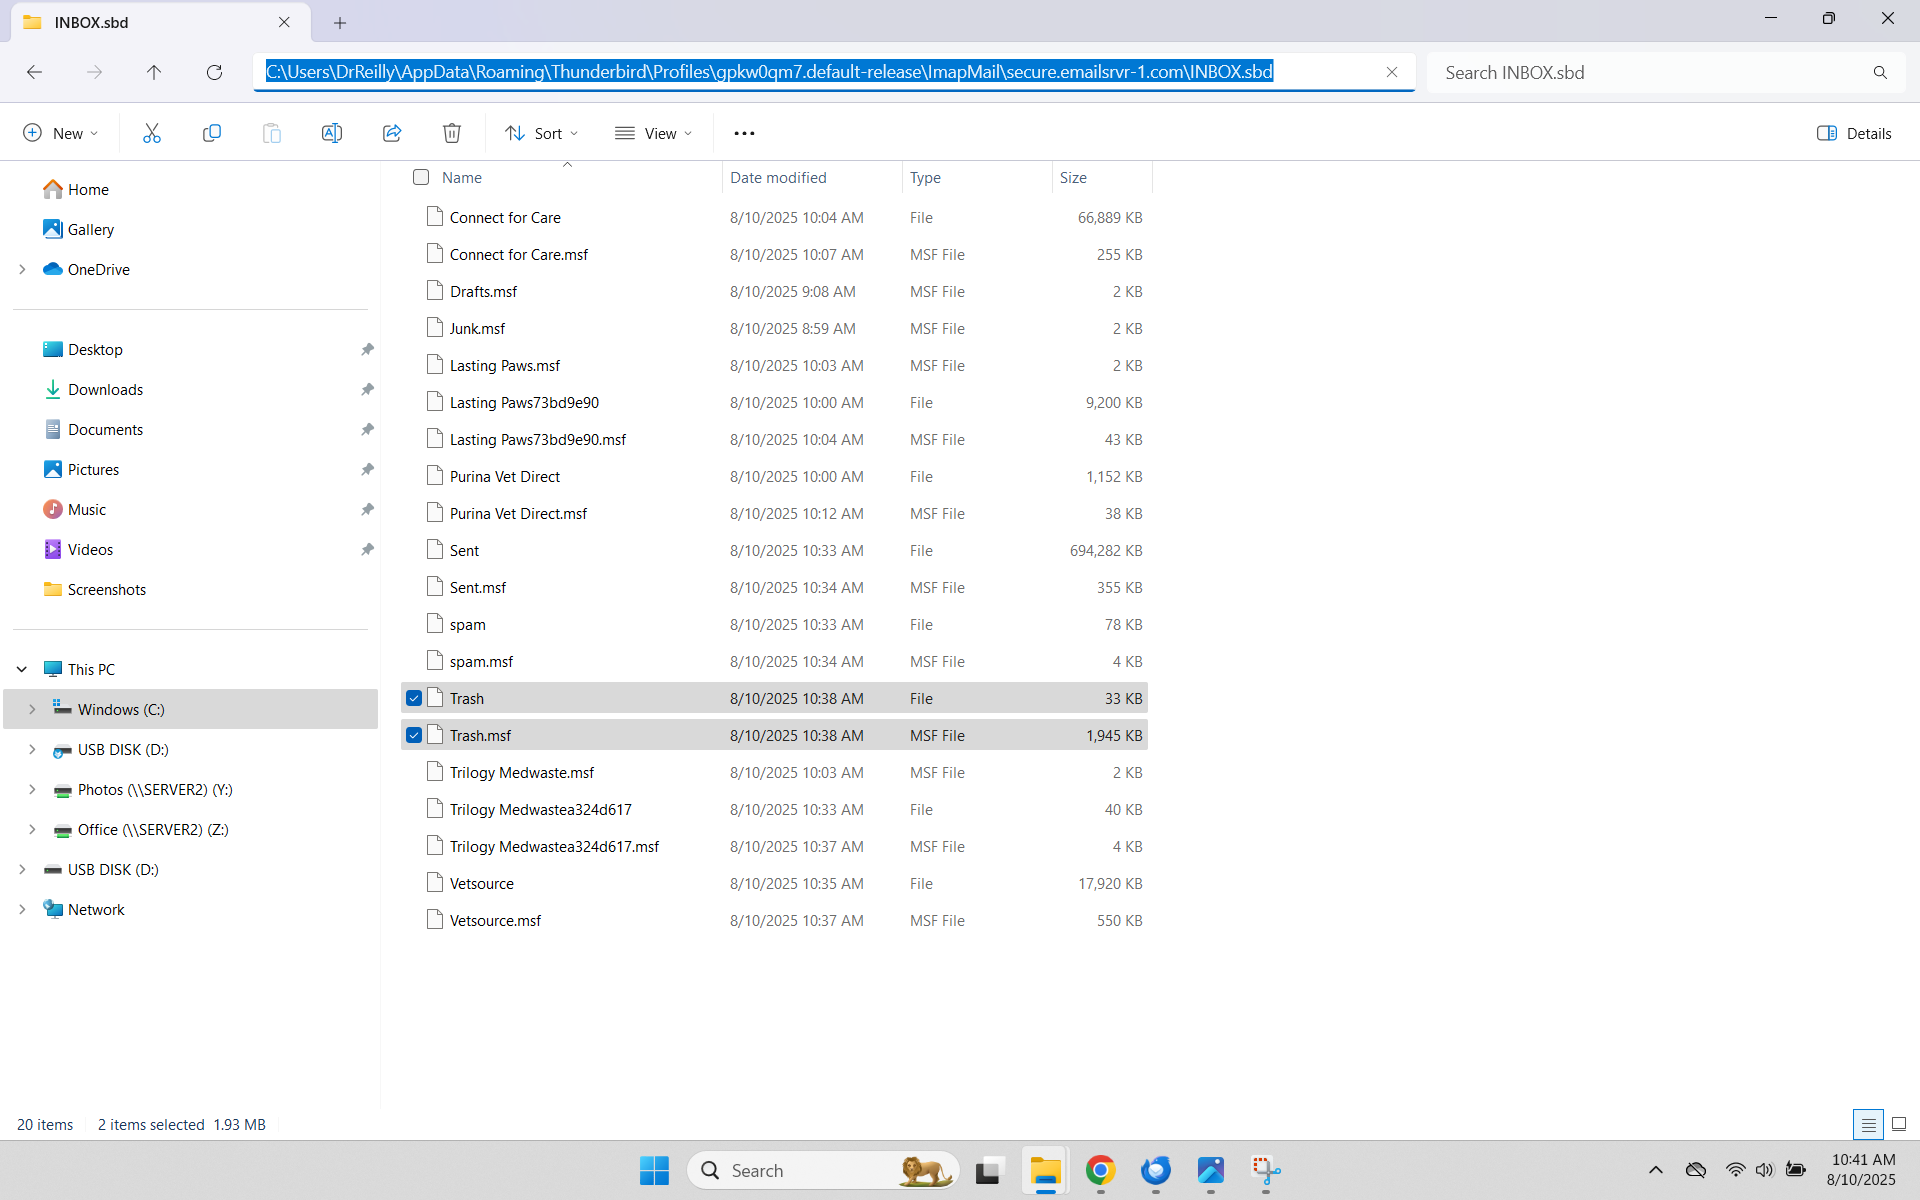The height and width of the screenshot is (1200, 1920).
Task: Sort by the Date modified column header
Action: [x=778, y=177]
